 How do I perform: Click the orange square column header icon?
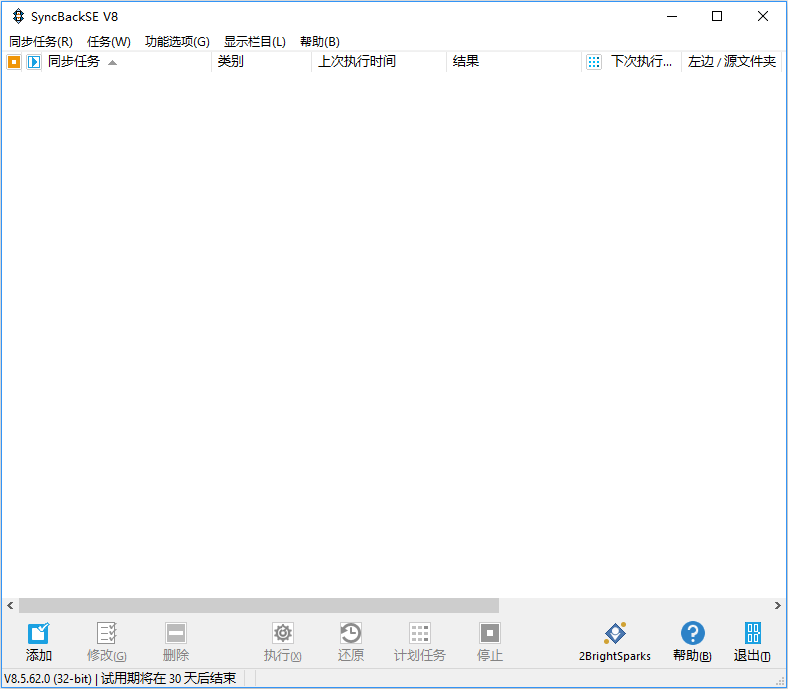[x=14, y=62]
